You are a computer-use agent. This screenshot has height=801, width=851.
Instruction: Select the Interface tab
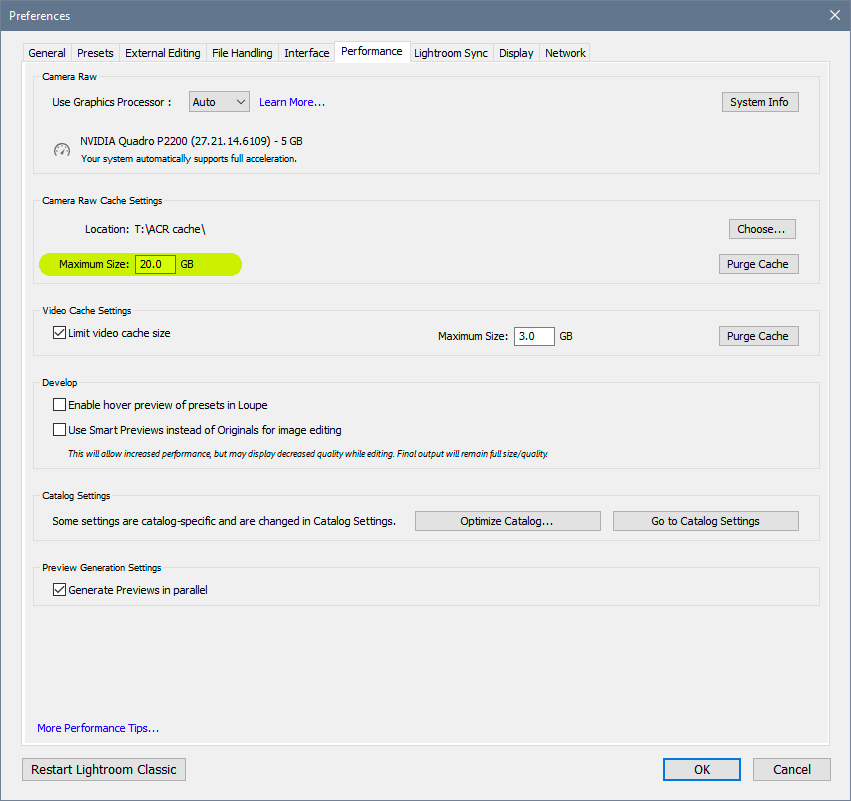point(306,52)
